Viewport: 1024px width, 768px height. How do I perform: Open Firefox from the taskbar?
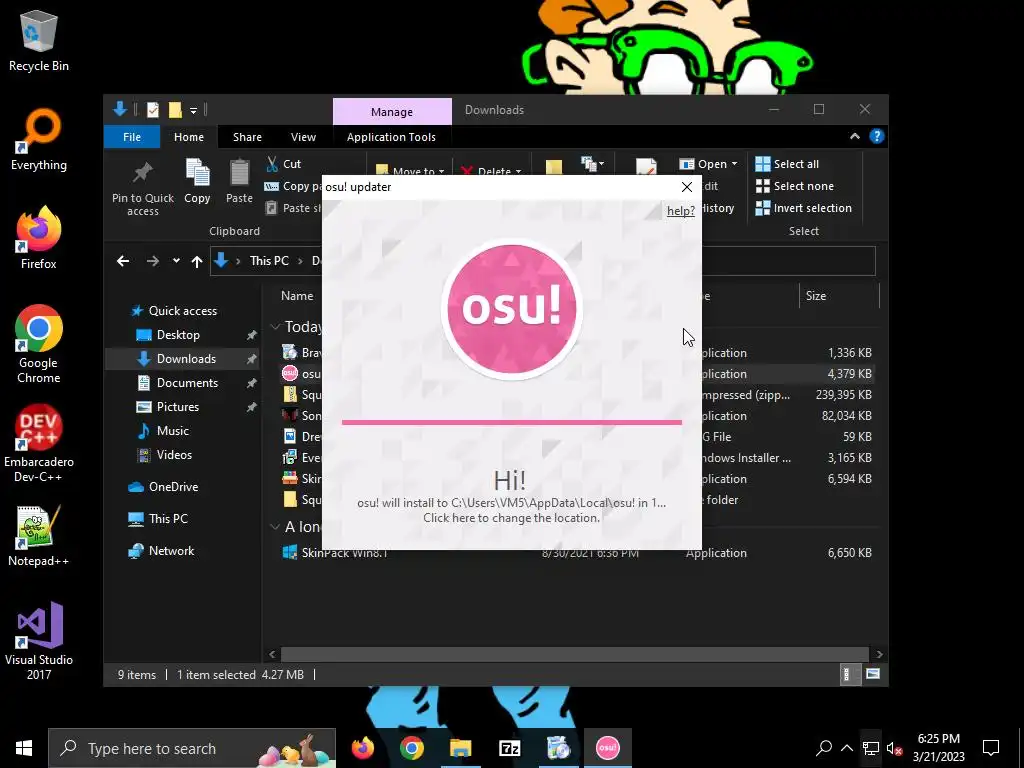pos(363,748)
